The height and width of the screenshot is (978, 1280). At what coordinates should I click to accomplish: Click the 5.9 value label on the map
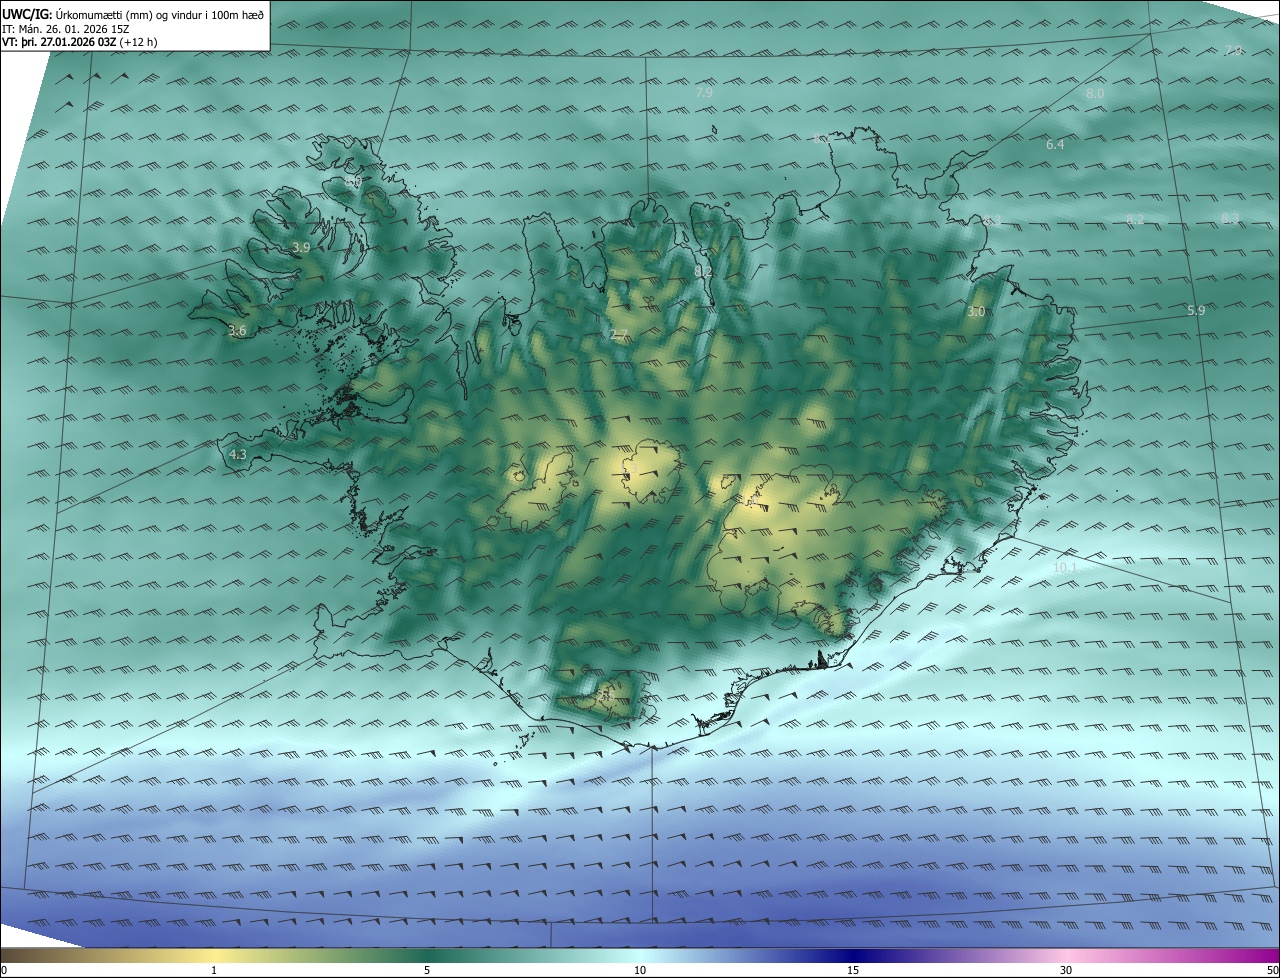tap(1196, 311)
